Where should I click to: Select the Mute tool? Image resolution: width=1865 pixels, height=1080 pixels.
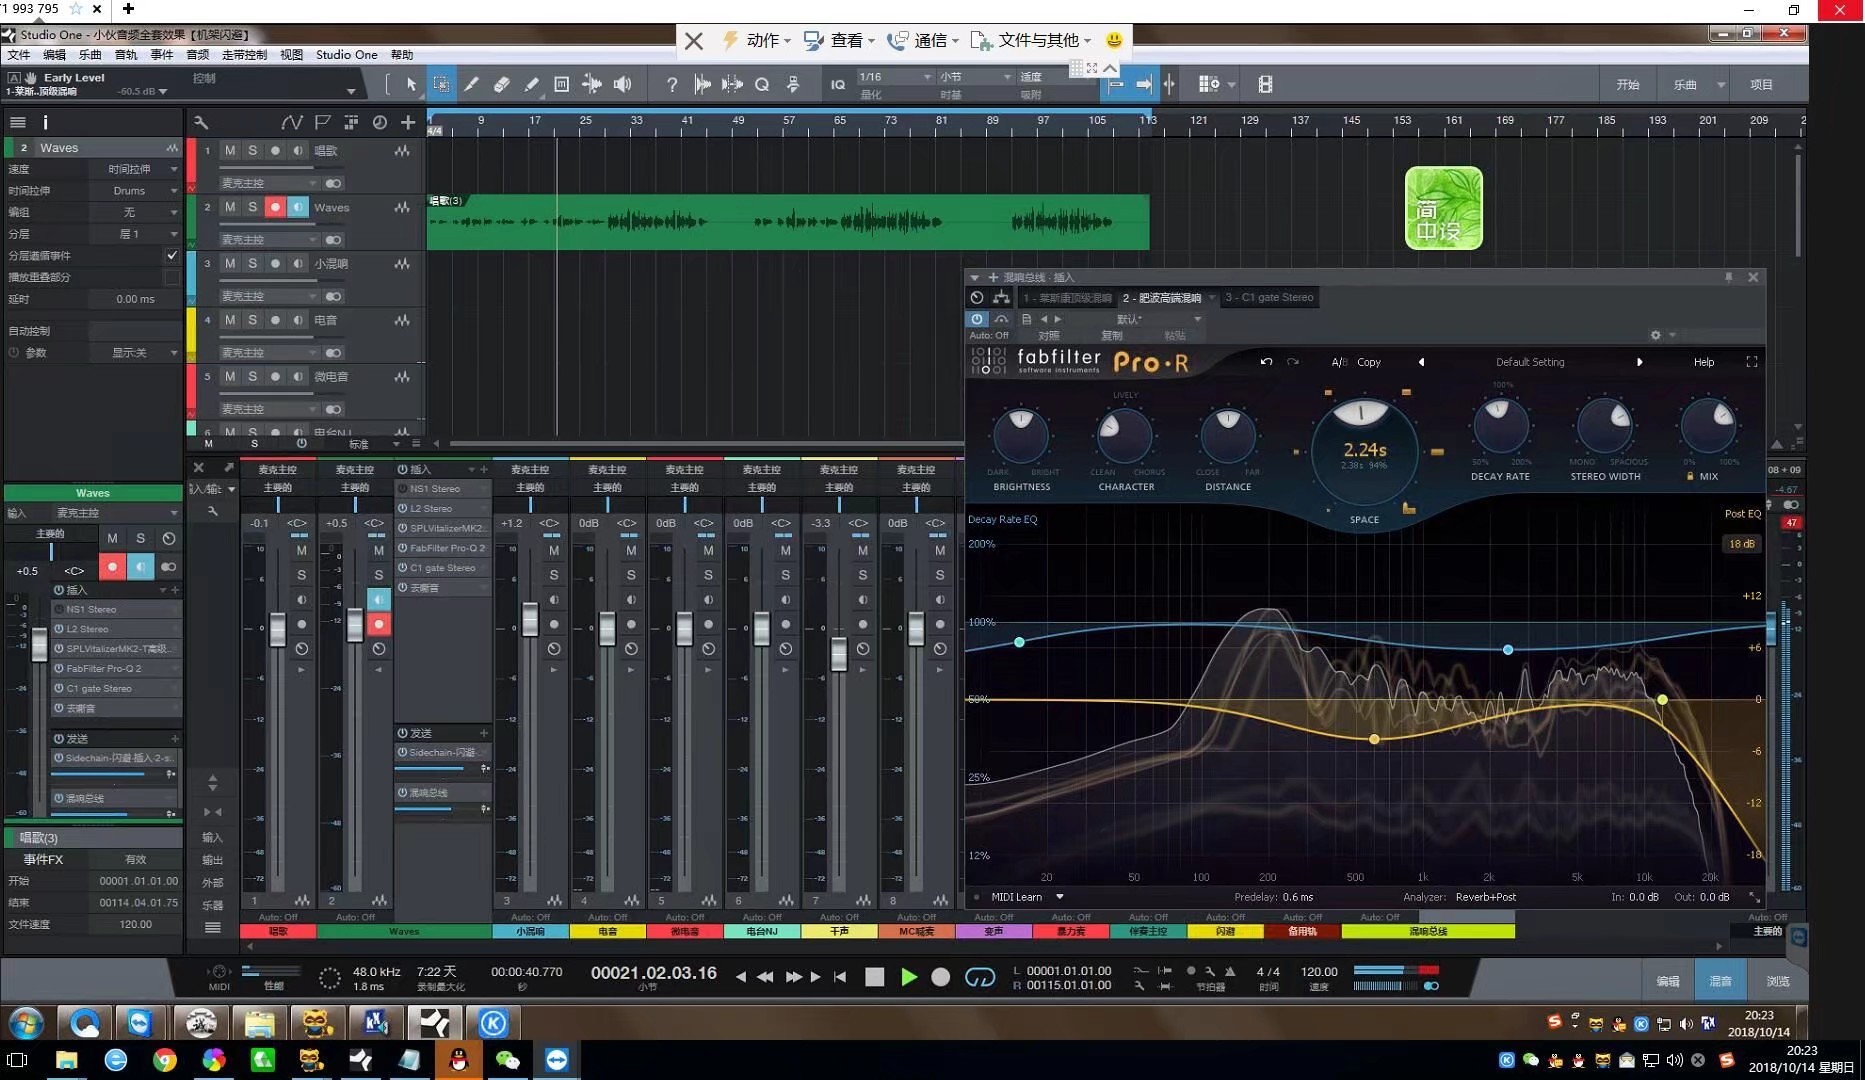pyautogui.click(x=562, y=85)
